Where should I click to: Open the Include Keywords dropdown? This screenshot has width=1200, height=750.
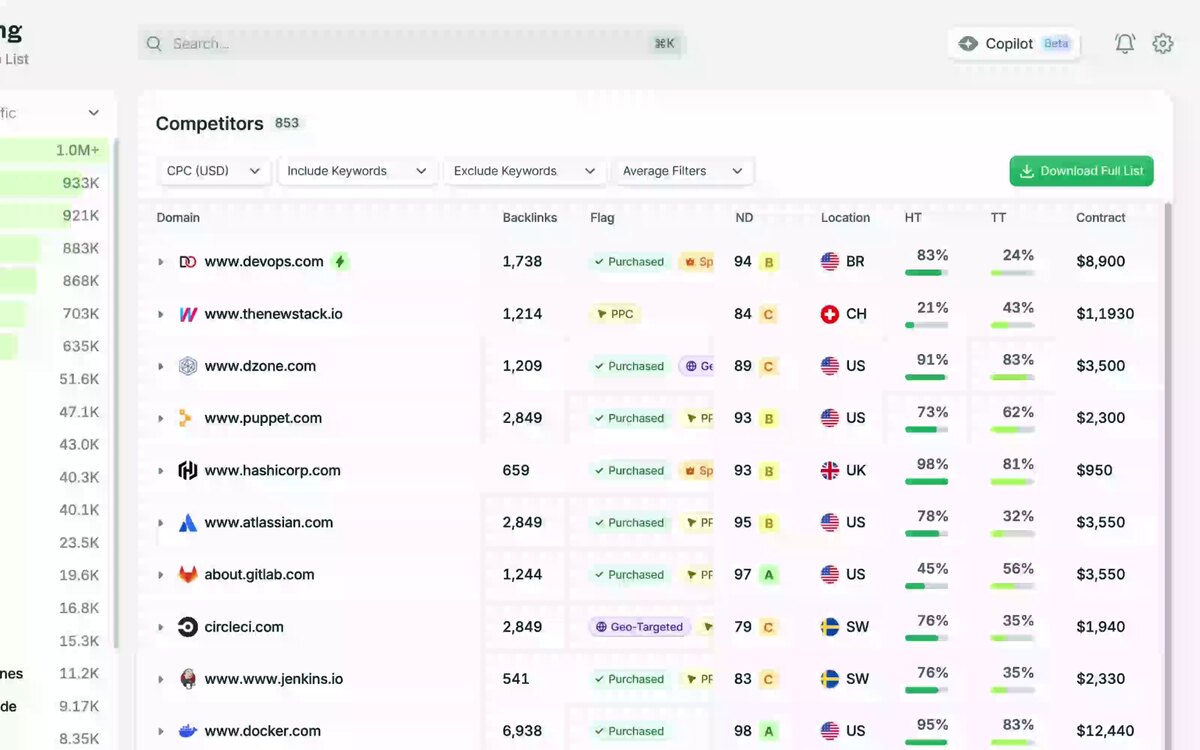click(358, 171)
